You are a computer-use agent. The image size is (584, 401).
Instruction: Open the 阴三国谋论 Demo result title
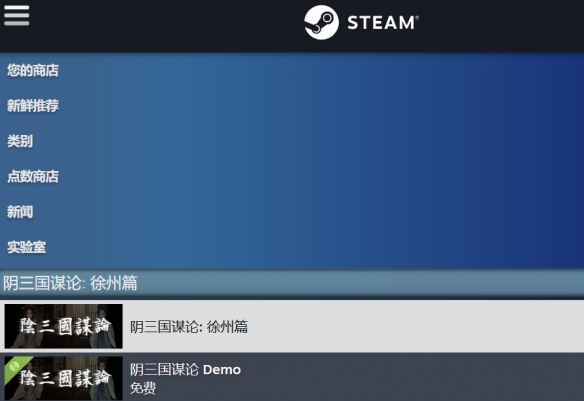pos(185,370)
